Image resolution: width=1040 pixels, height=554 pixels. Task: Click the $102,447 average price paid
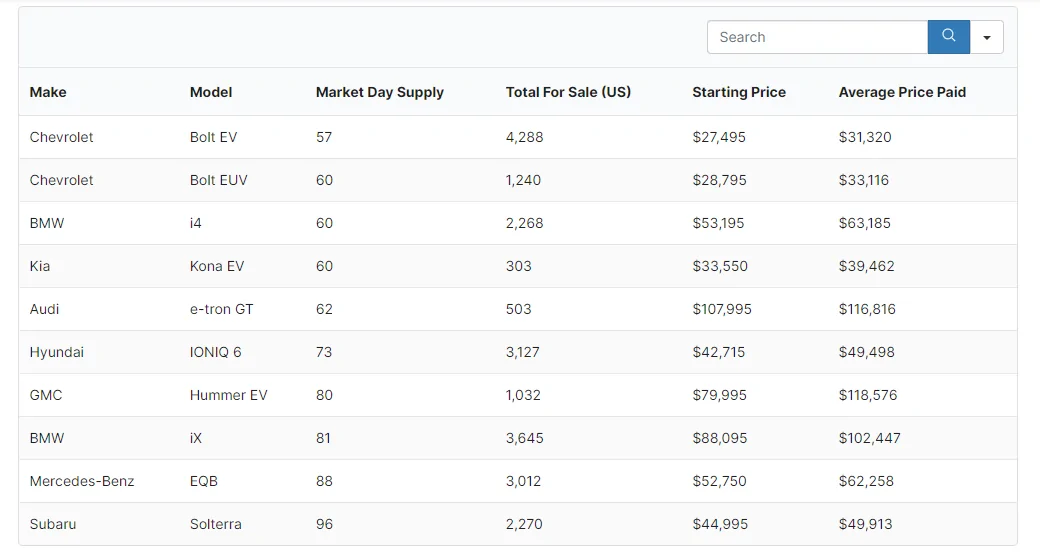(870, 439)
